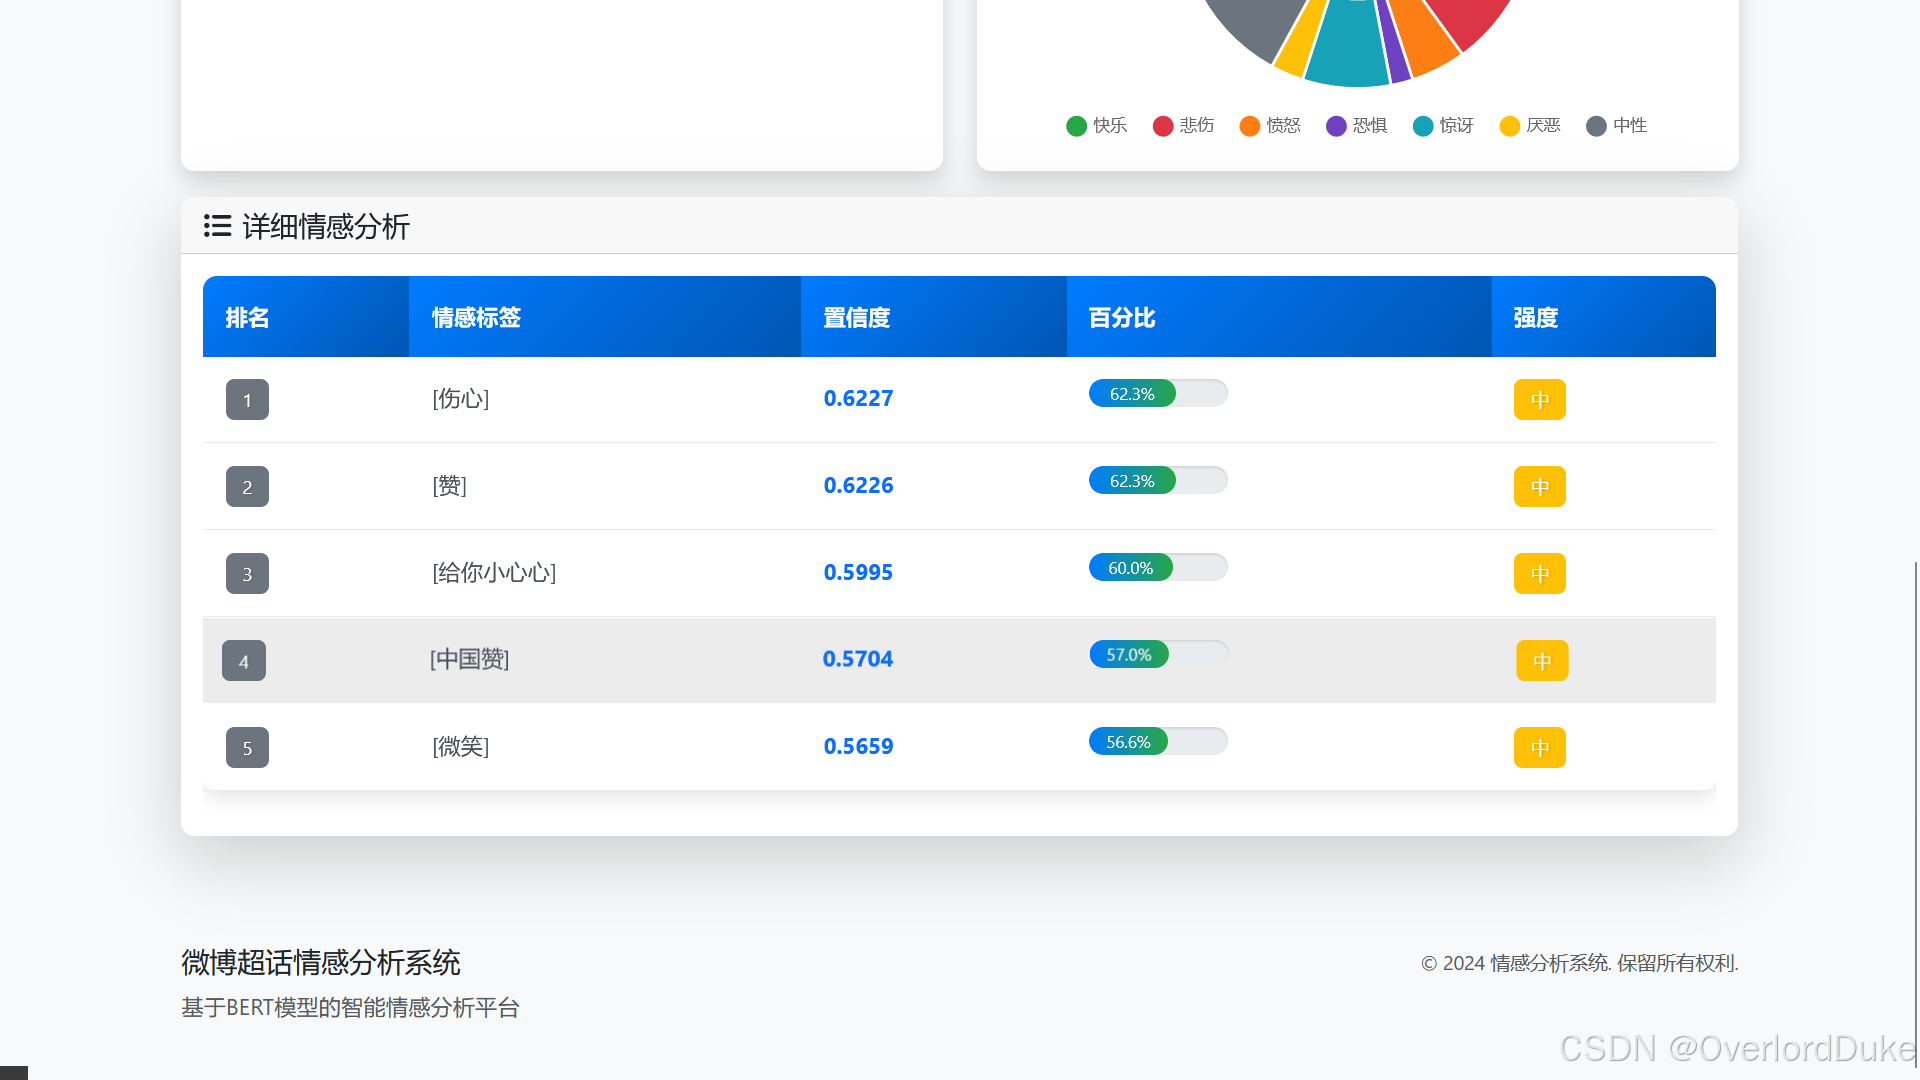1920x1080 pixels.
Task: Click the gray 中性 pie slice
Action: (1262, 23)
